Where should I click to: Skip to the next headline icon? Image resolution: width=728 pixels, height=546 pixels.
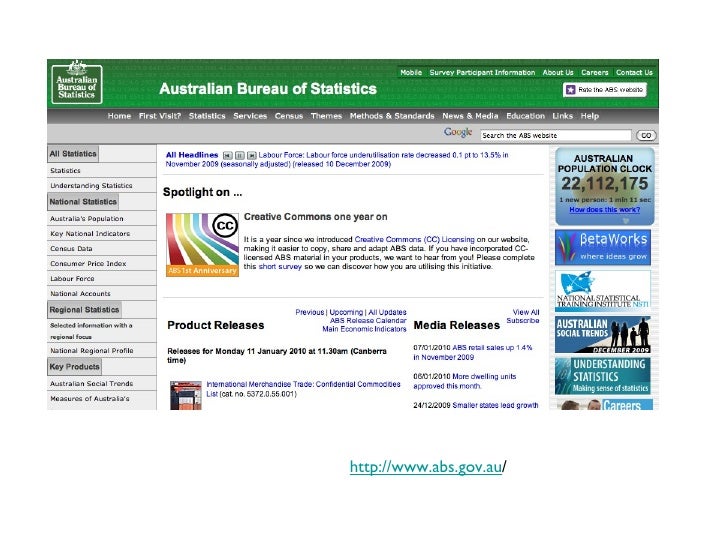click(x=252, y=156)
